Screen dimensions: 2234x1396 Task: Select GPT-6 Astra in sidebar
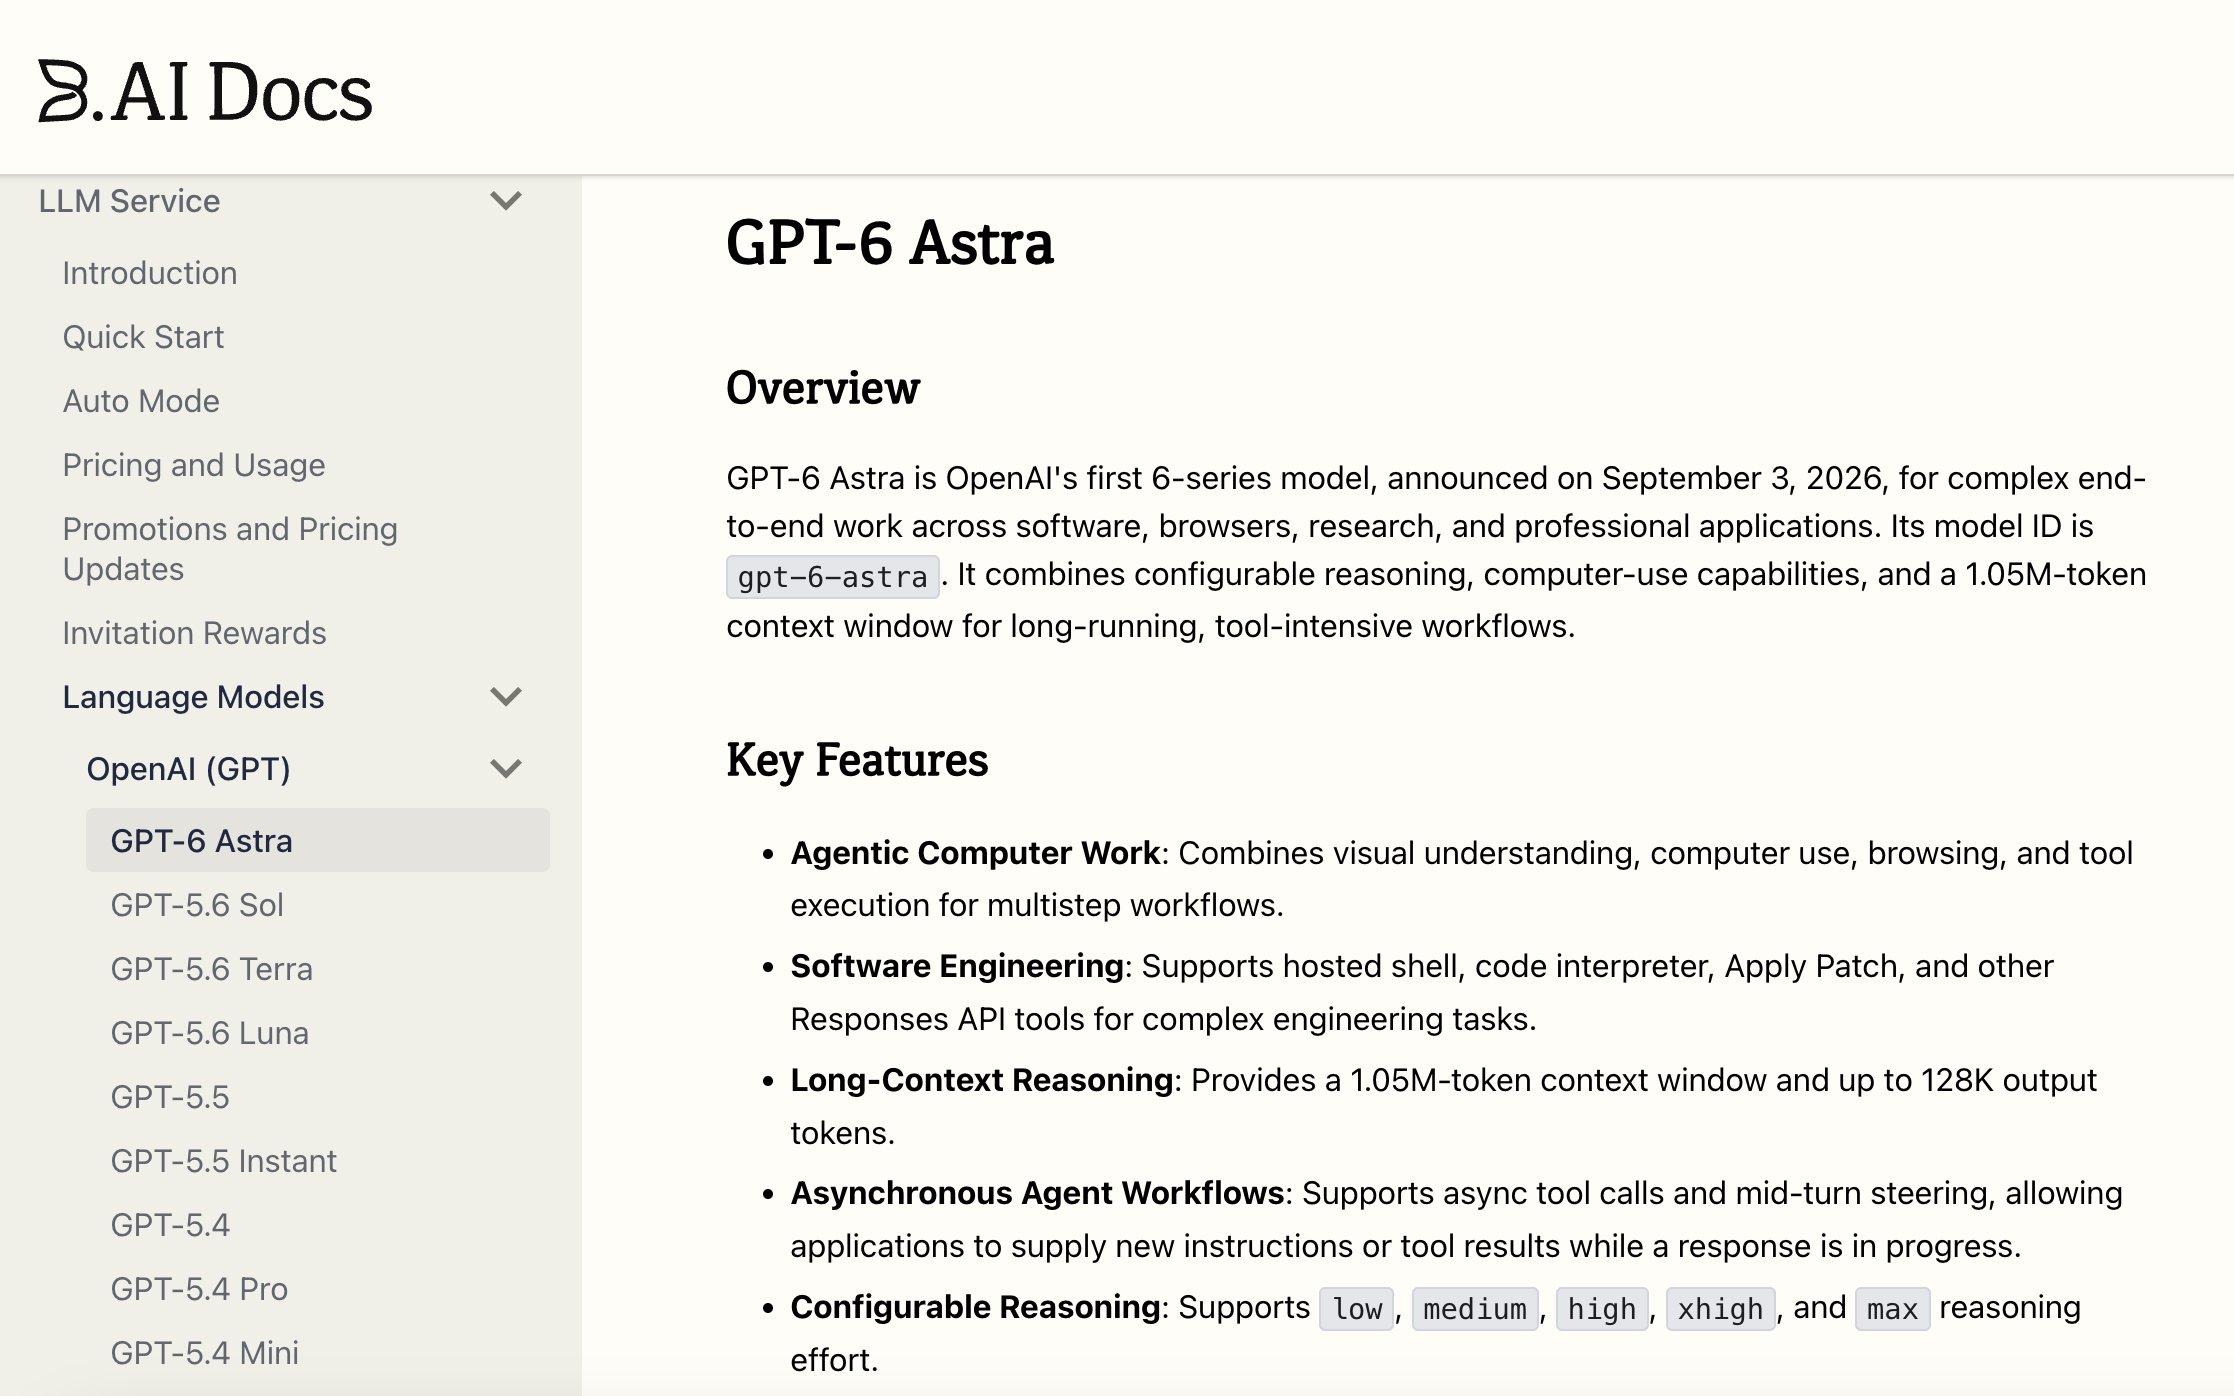pos(317,841)
